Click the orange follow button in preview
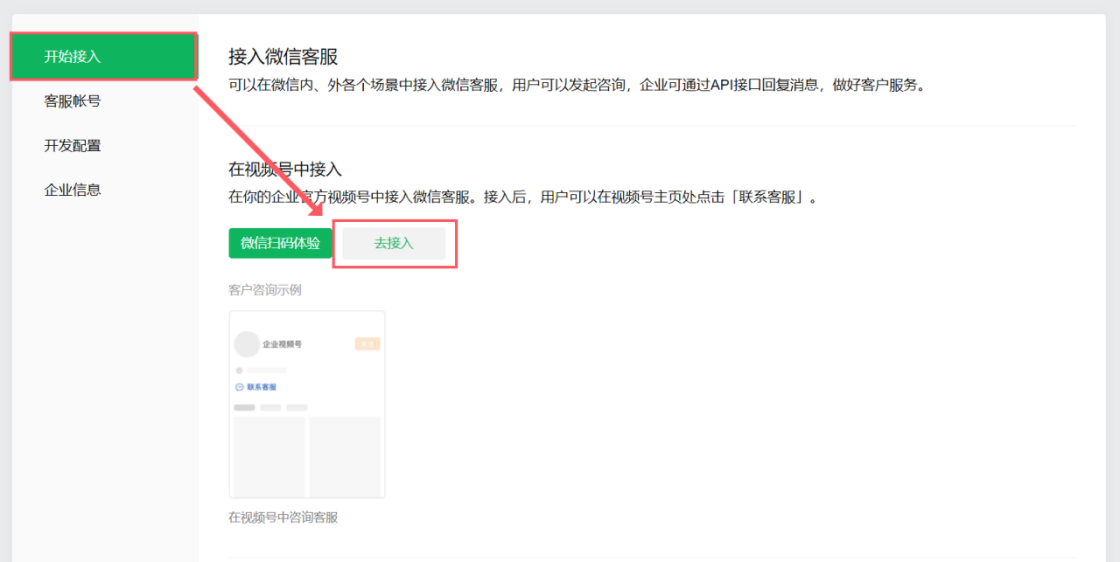 [367, 344]
